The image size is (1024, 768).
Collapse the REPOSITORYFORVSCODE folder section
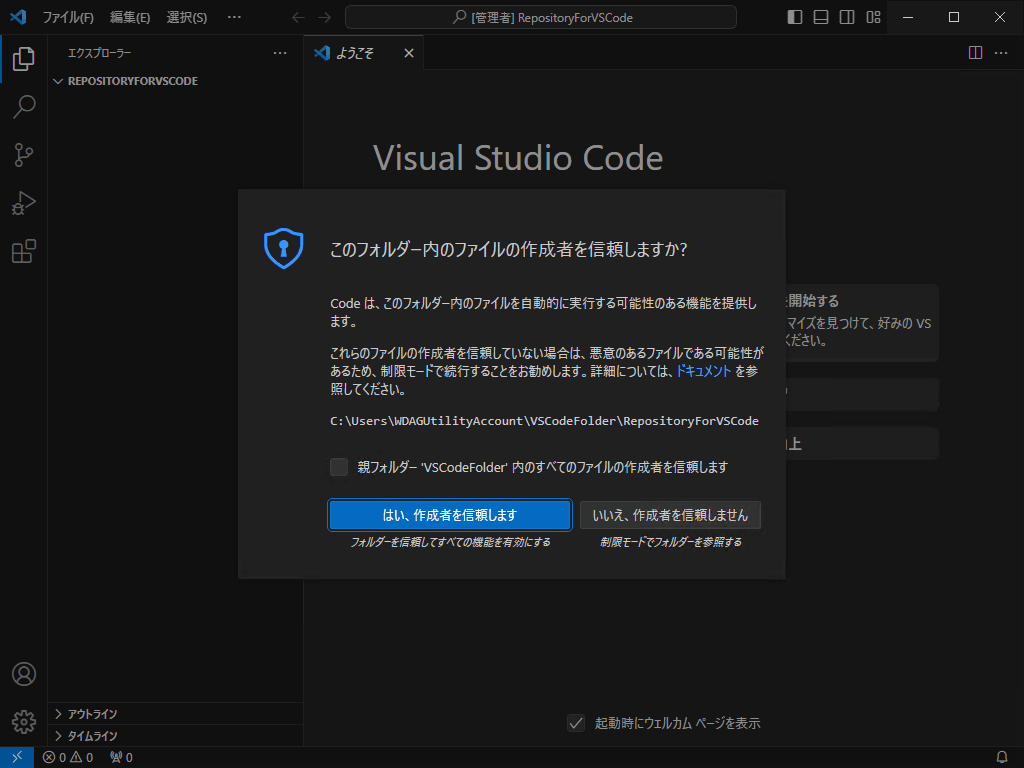point(175,81)
